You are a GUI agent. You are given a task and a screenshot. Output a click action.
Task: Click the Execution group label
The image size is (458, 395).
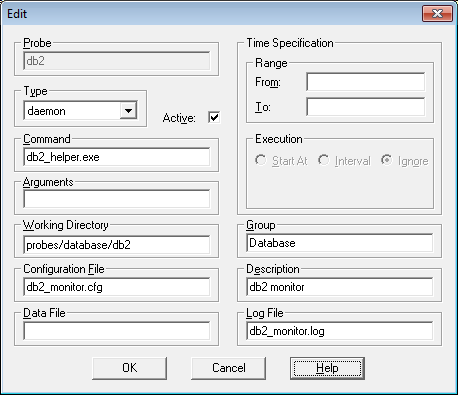tap(279, 139)
